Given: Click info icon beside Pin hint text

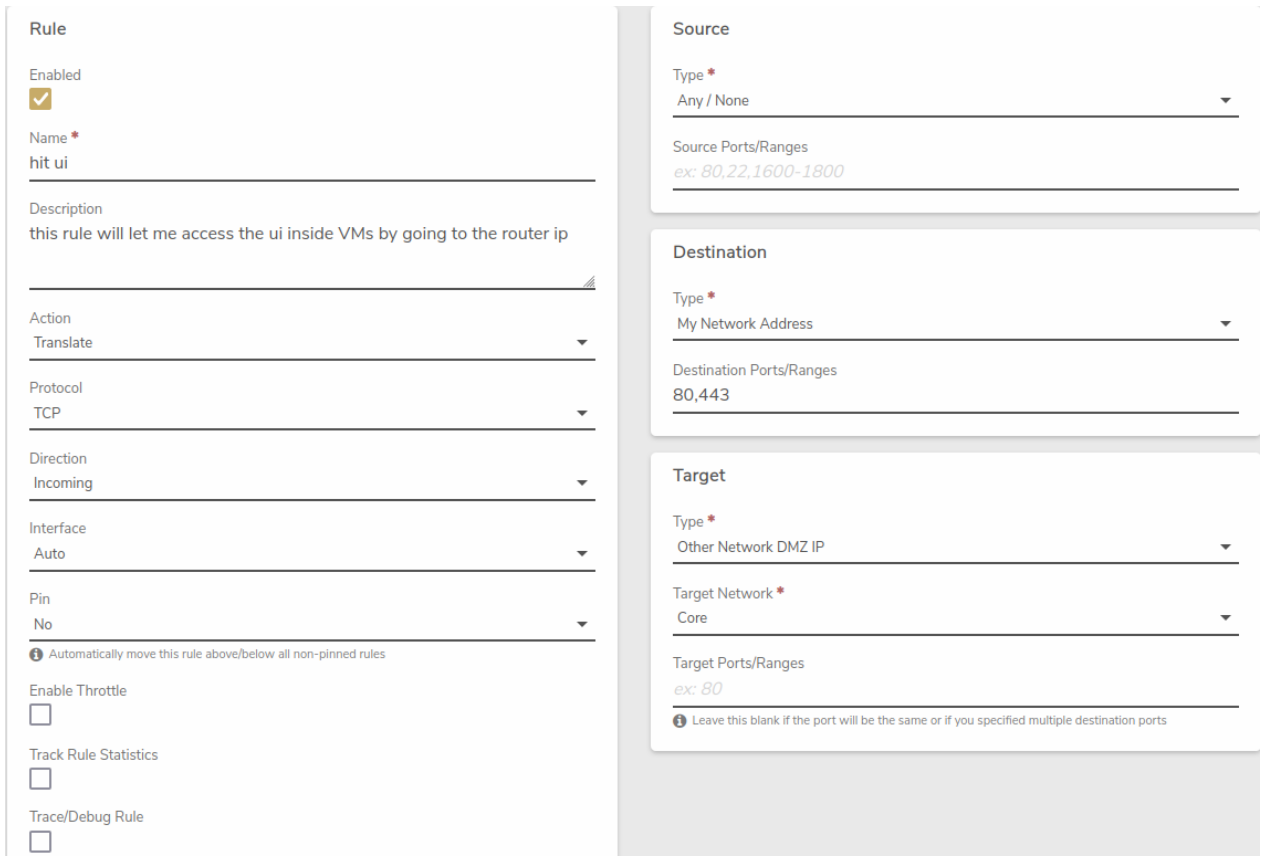Looking at the screenshot, I should pos(35,654).
